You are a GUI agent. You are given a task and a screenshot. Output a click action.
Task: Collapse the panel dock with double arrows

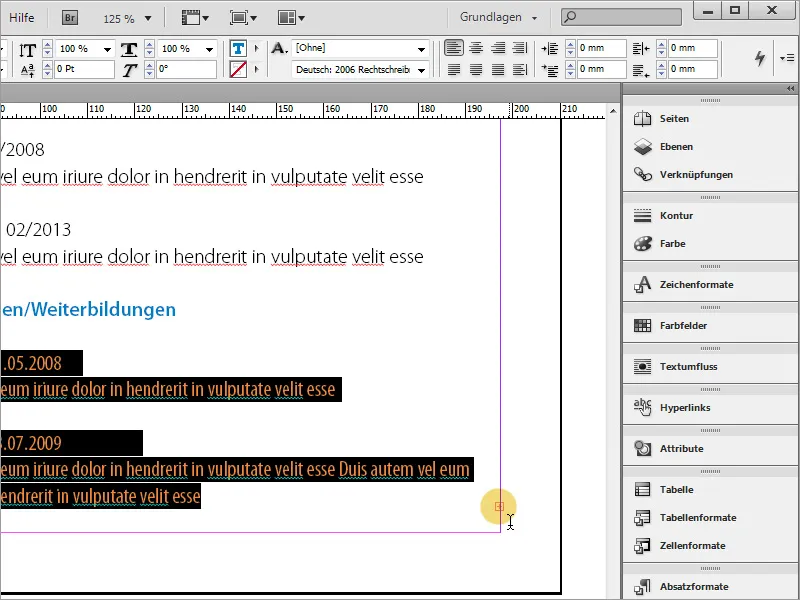pos(790,89)
